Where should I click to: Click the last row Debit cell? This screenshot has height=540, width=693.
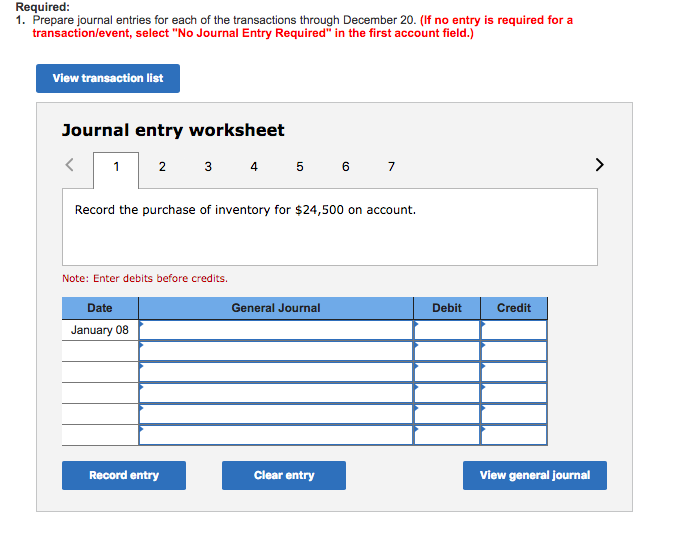tap(447, 435)
